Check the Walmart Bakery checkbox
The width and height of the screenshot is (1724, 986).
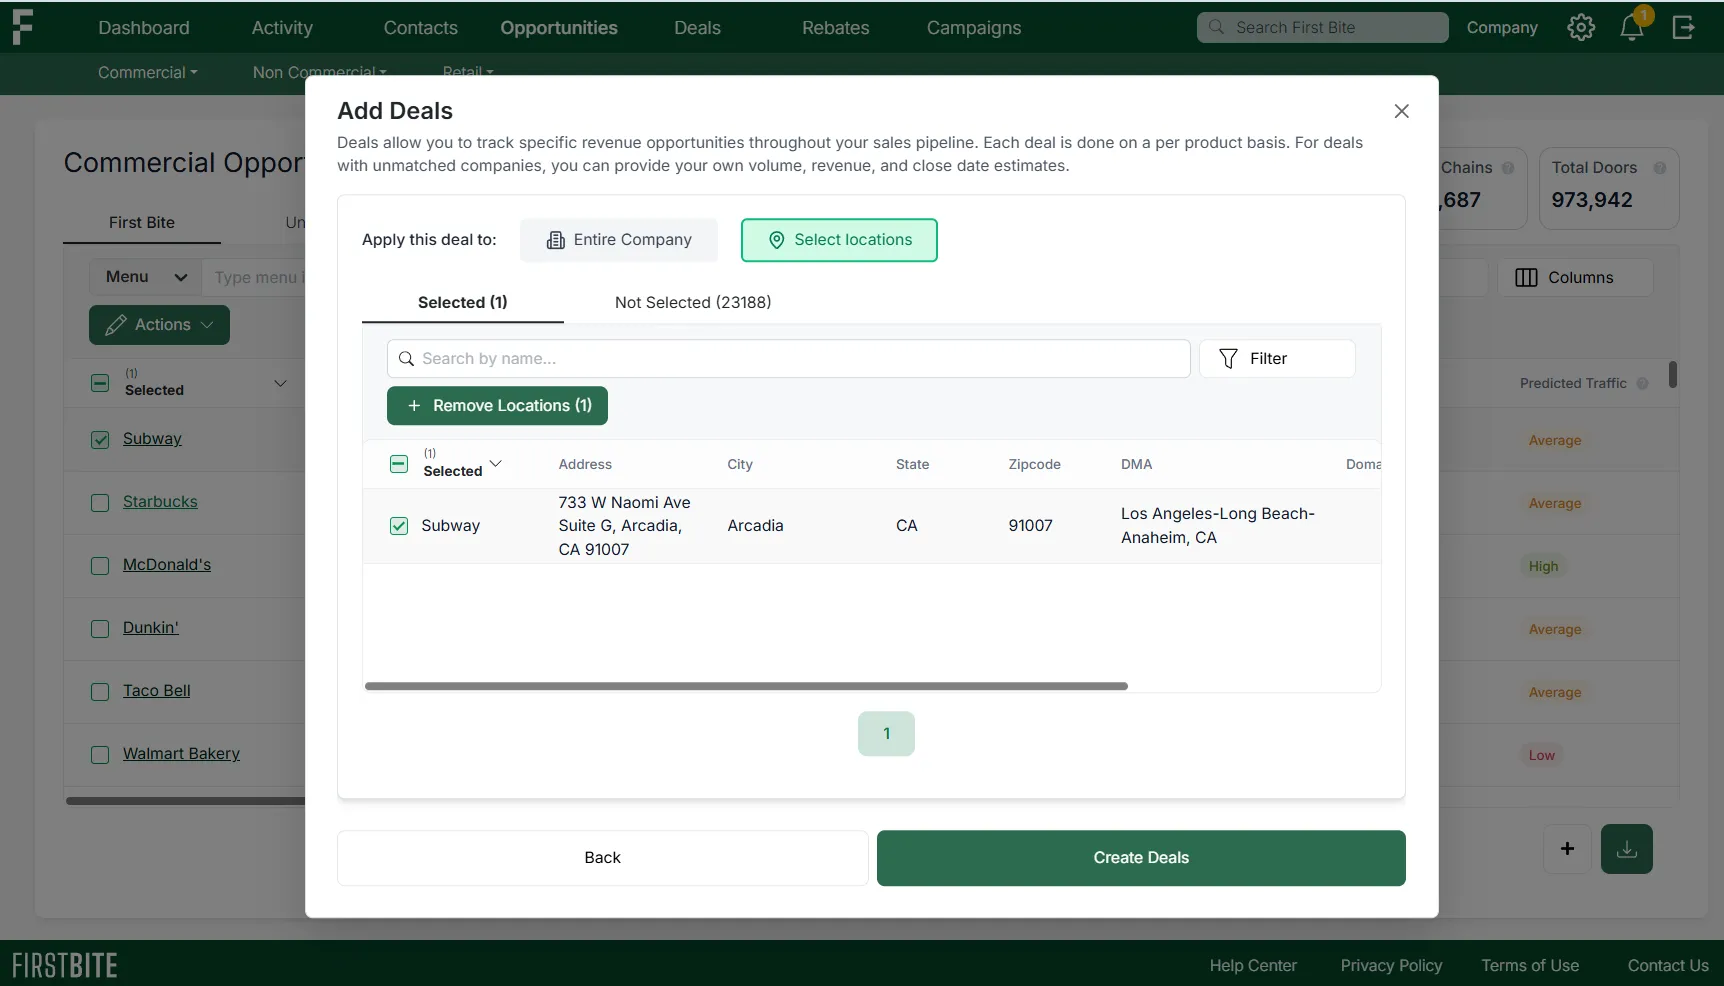100,755
